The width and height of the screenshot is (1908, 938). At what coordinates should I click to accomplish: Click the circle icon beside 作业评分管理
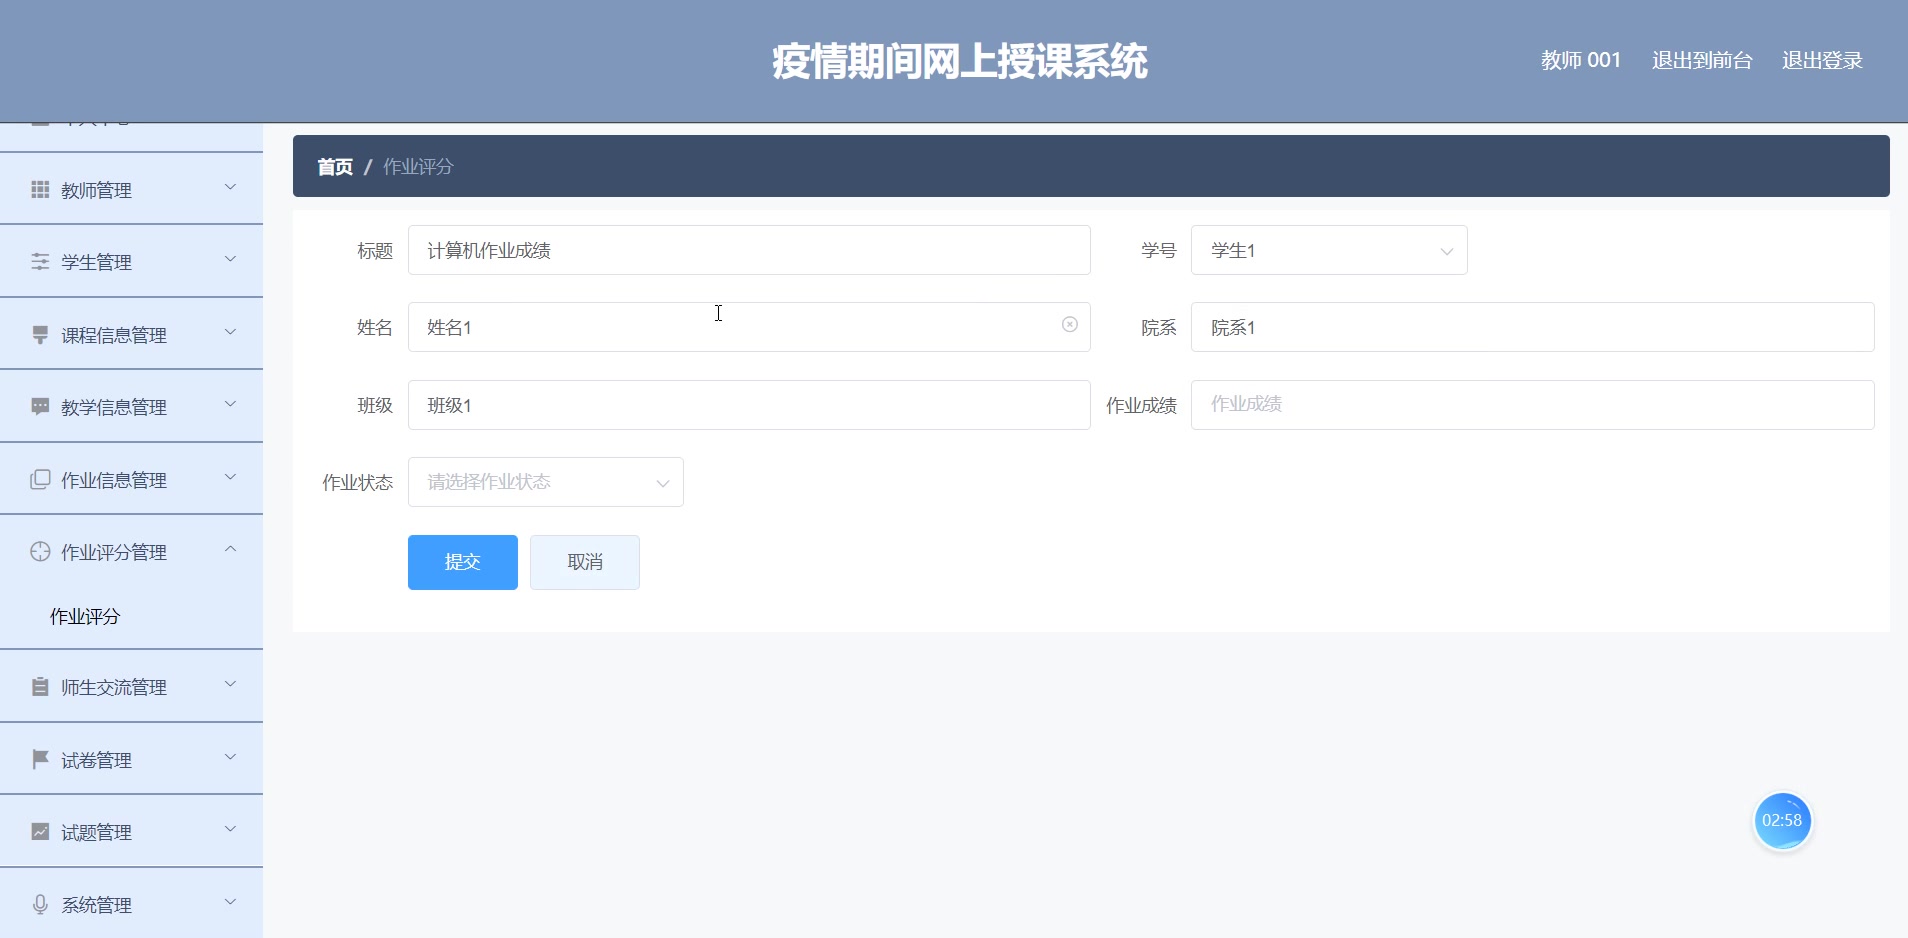(40, 551)
